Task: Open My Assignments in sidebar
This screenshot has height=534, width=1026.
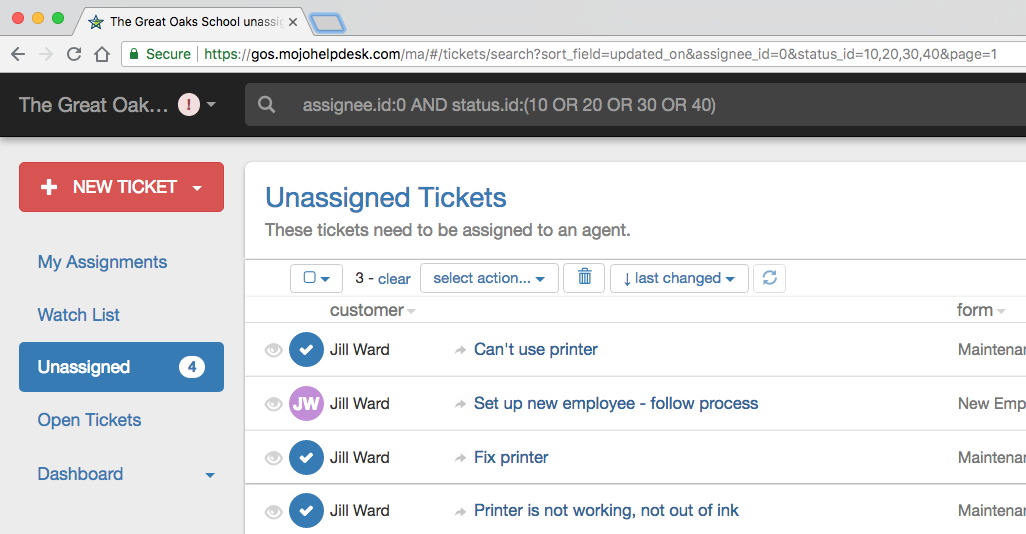Action: point(102,262)
